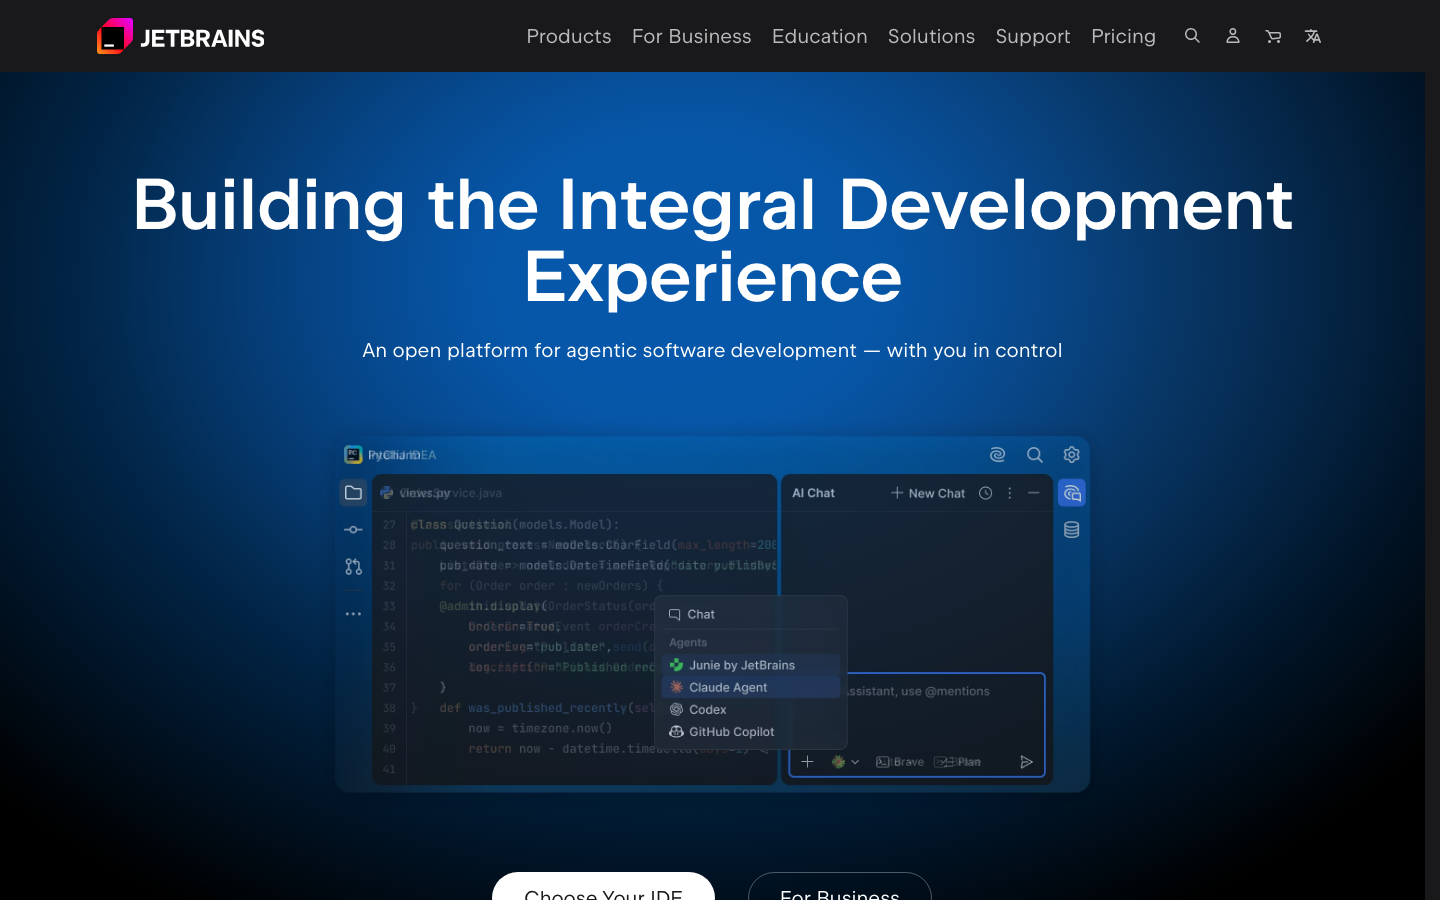Image resolution: width=1440 pixels, height=900 pixels.
Task: Select the Commit tool window icon
Action: tap(353, 530)
